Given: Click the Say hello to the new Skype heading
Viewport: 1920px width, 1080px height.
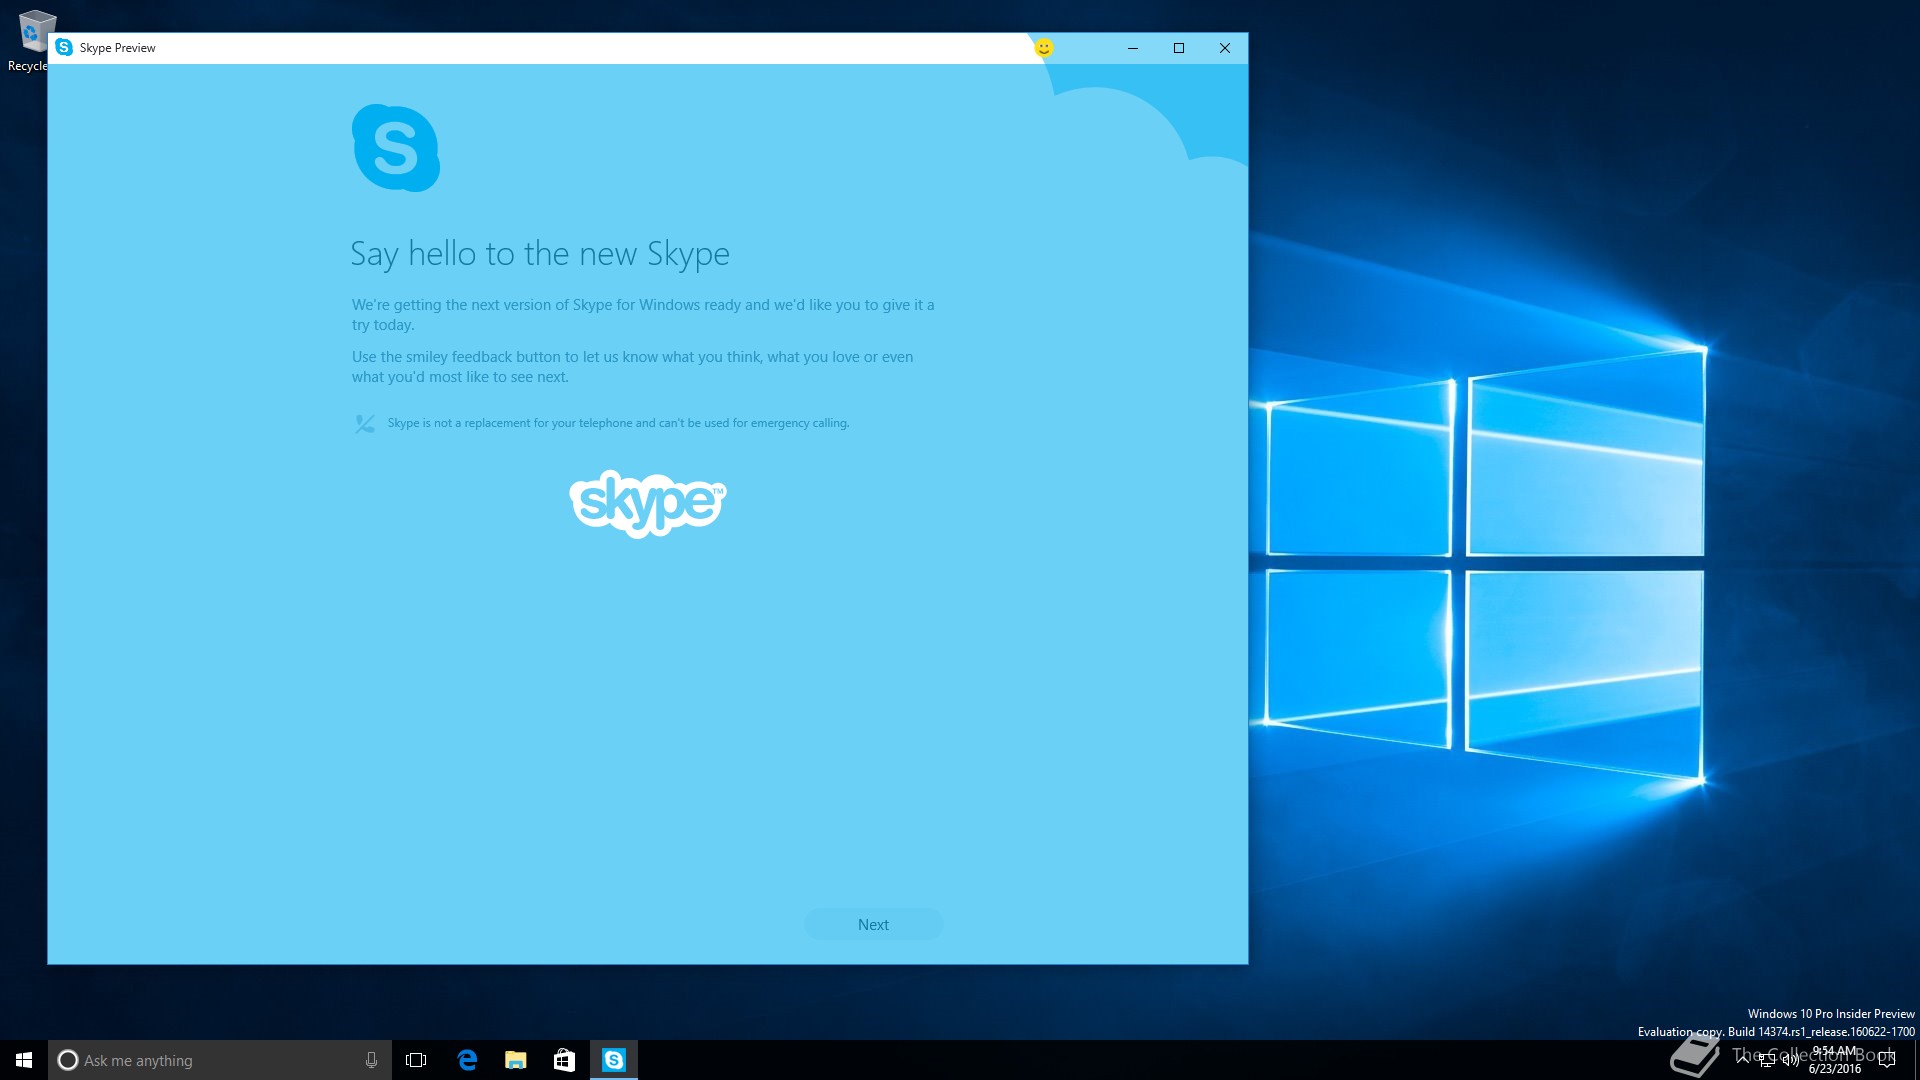Looking at the screenshot, I should pyautogui.click(x=540, y=254).
